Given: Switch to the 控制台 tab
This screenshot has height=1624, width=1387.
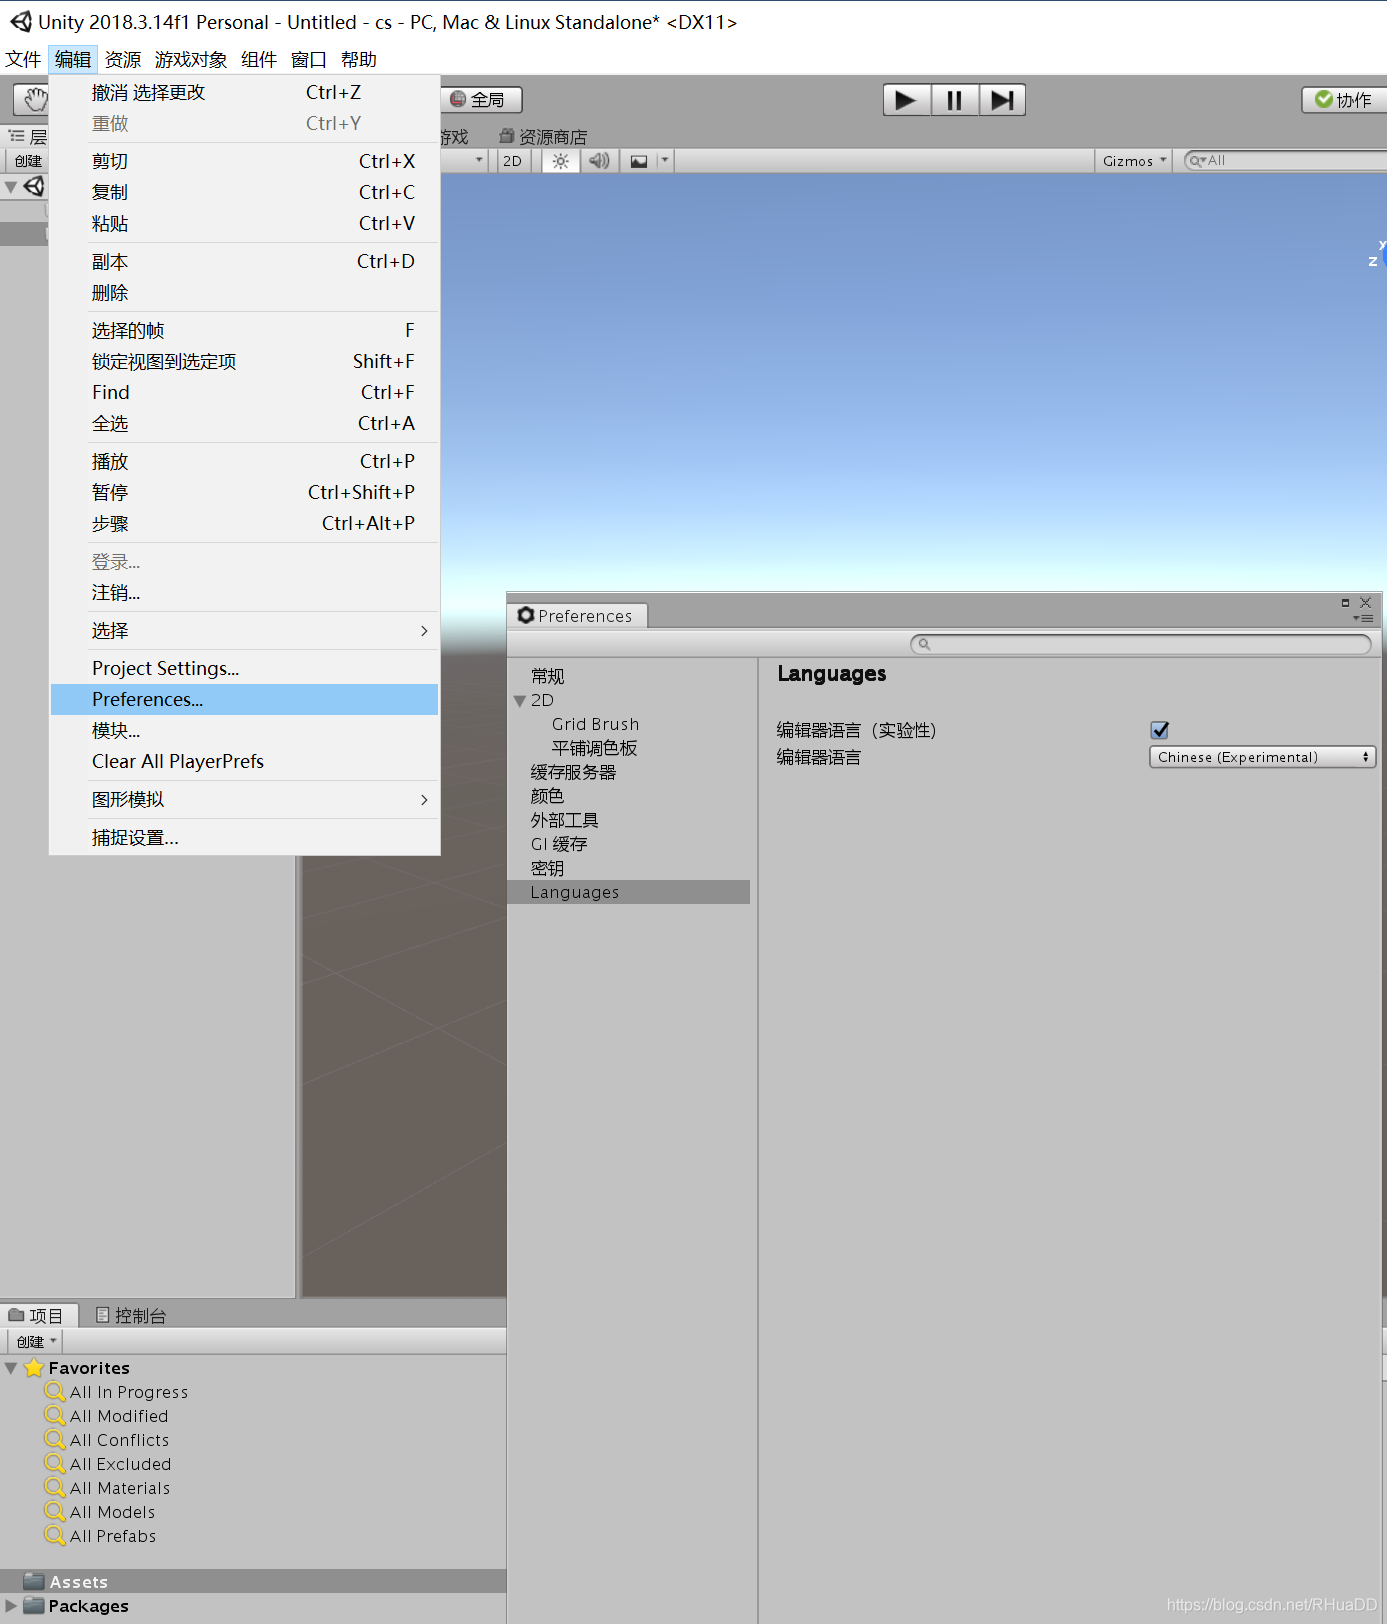Looking at the screenshot, I should [x=131, y=1315].
